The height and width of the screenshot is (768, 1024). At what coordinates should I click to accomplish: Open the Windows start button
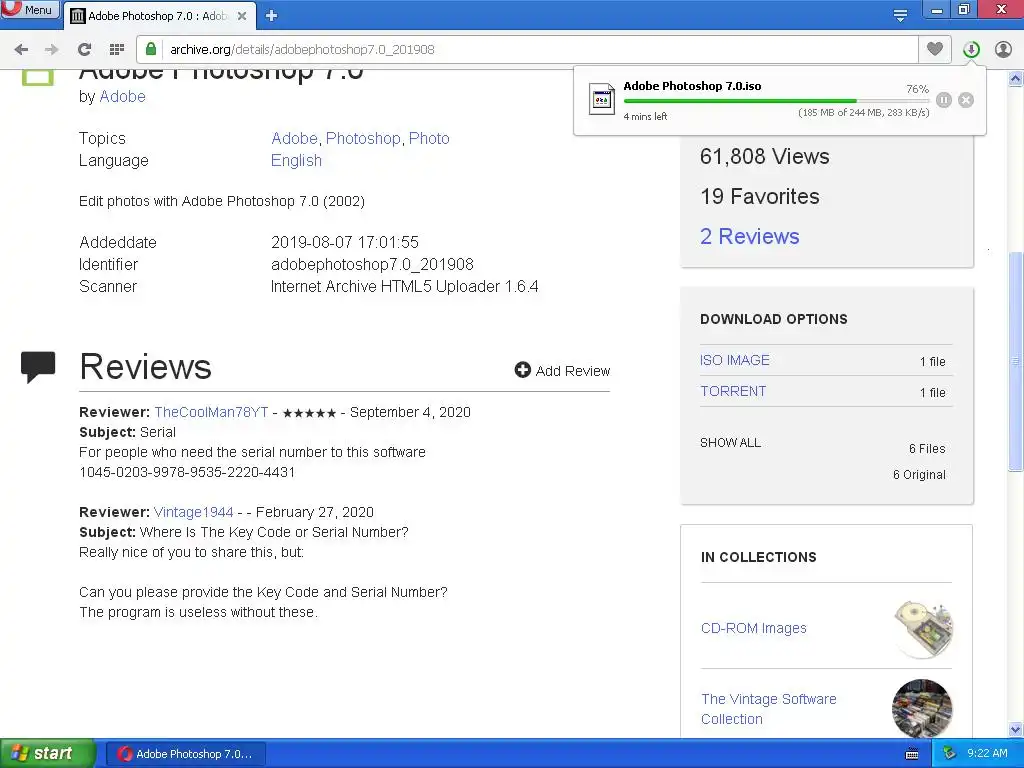[47, 754]
